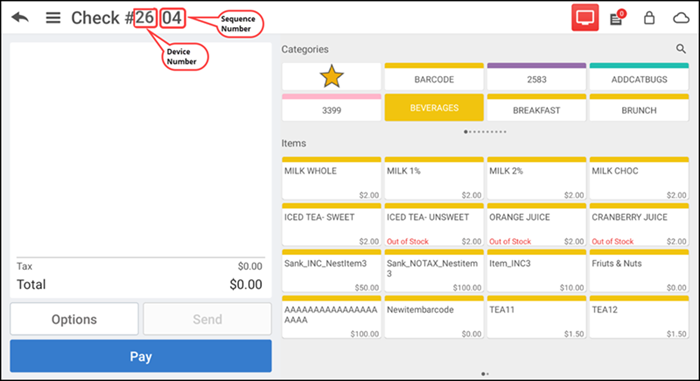This screenshot has width=700, height=381.
Task: Select the star favorites category
Action: click(331, 76)
